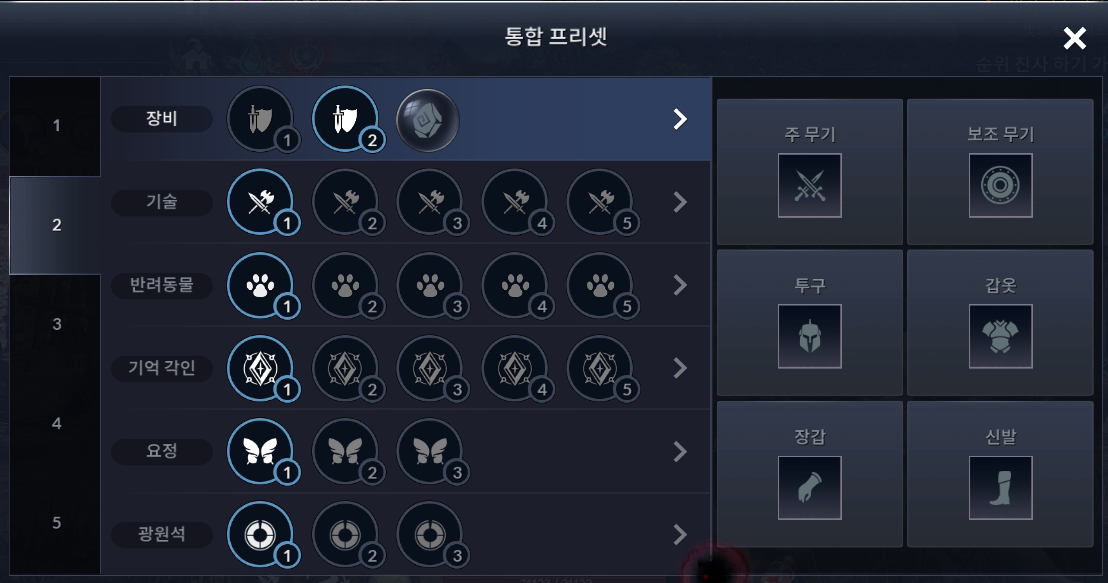
Task: Click the rose gem orb icon
Action: click(428, 120)
